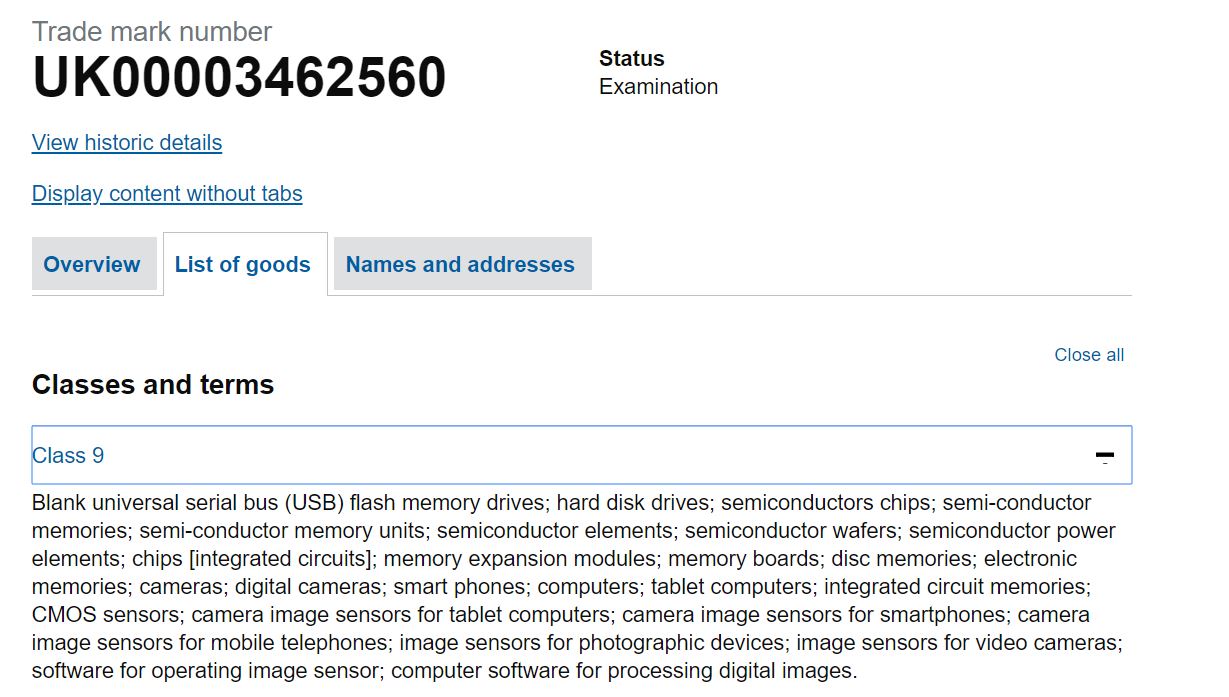
Task: Click the Classes and terms heading
Action: (153, 385)
